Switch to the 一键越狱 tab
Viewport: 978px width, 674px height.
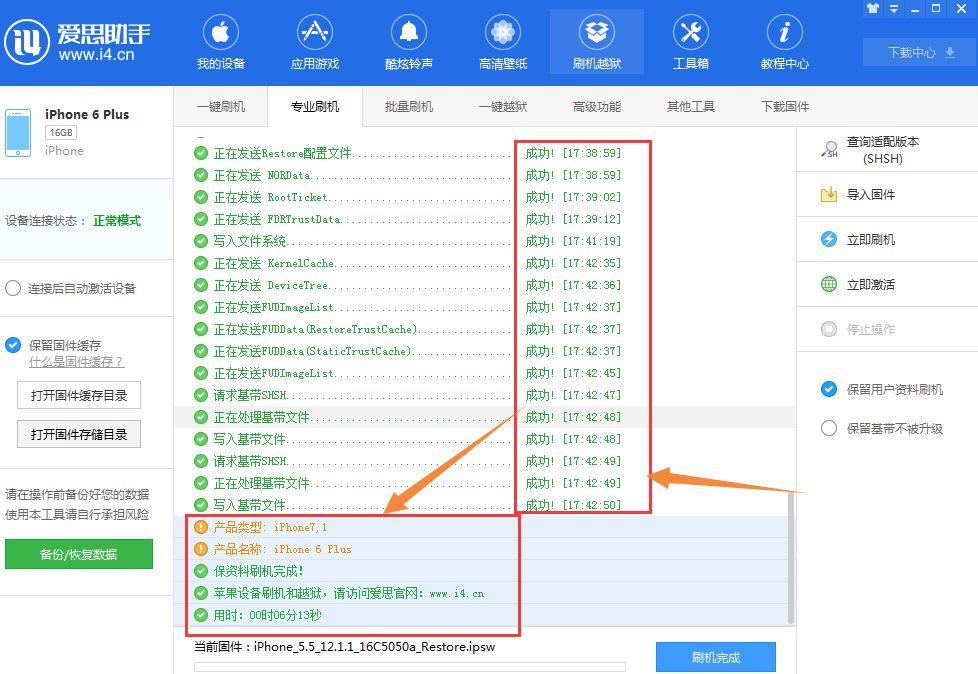[x=503, y=107]
